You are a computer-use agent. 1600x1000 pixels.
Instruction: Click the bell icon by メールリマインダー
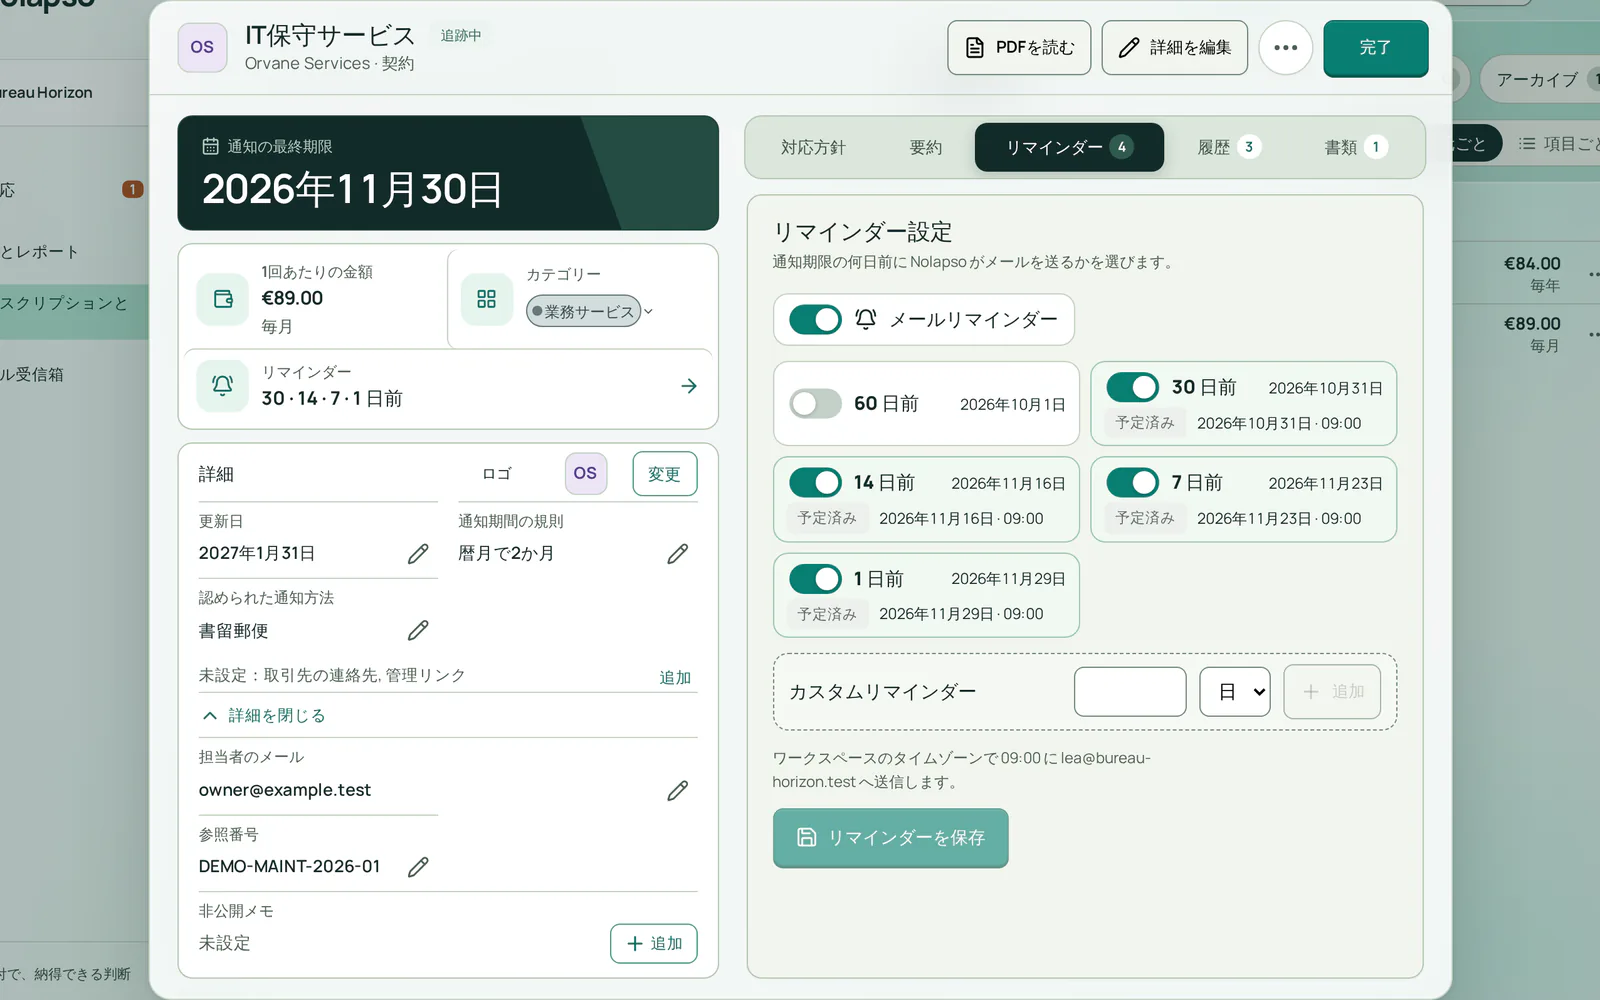point(866,319)
